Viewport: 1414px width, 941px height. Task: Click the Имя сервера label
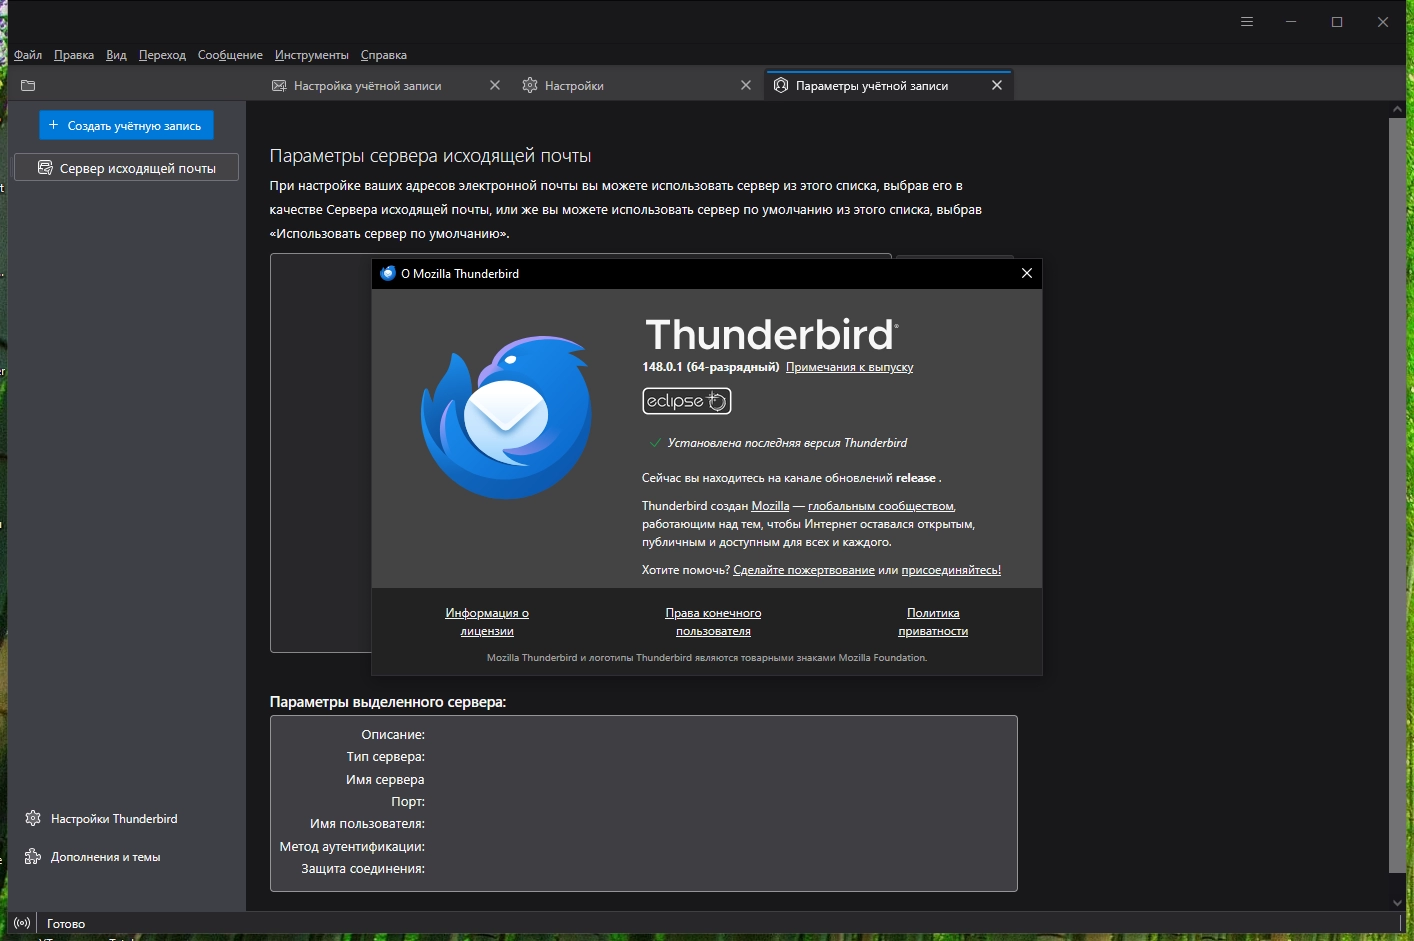[x=385, y=780]
